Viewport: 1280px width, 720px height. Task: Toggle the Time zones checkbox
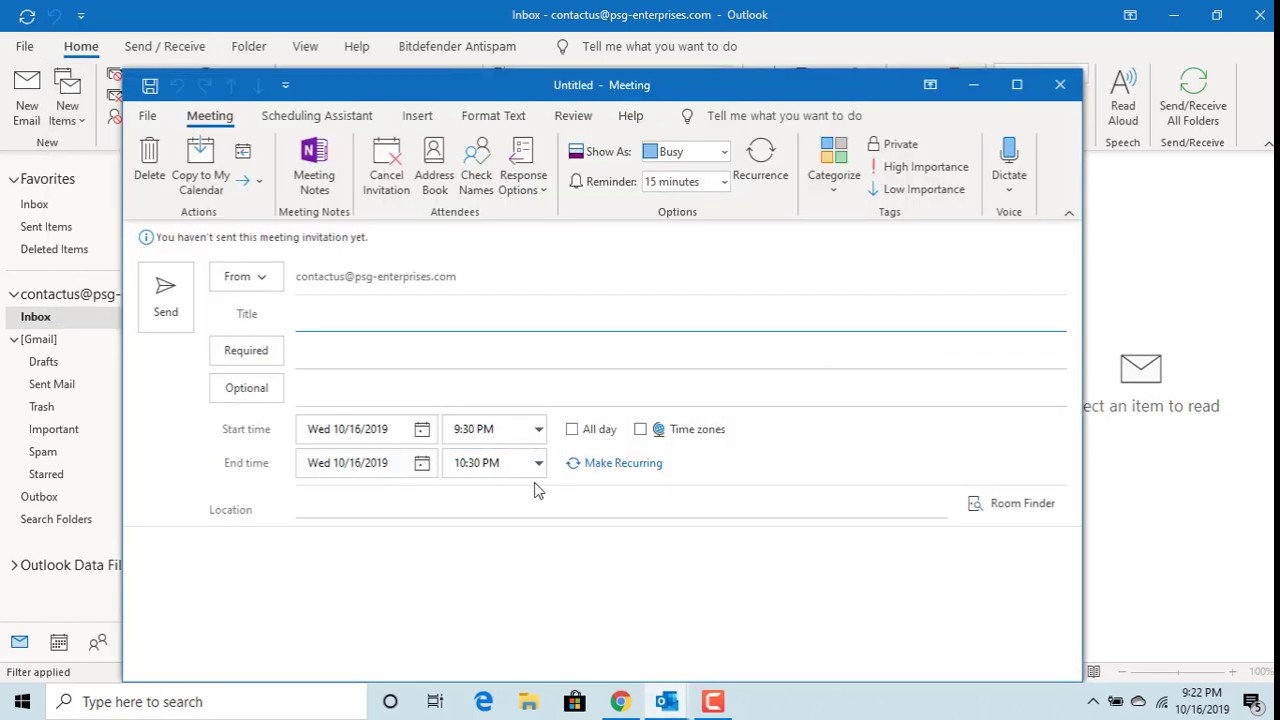pyautogui.click(x=640, y=429)
